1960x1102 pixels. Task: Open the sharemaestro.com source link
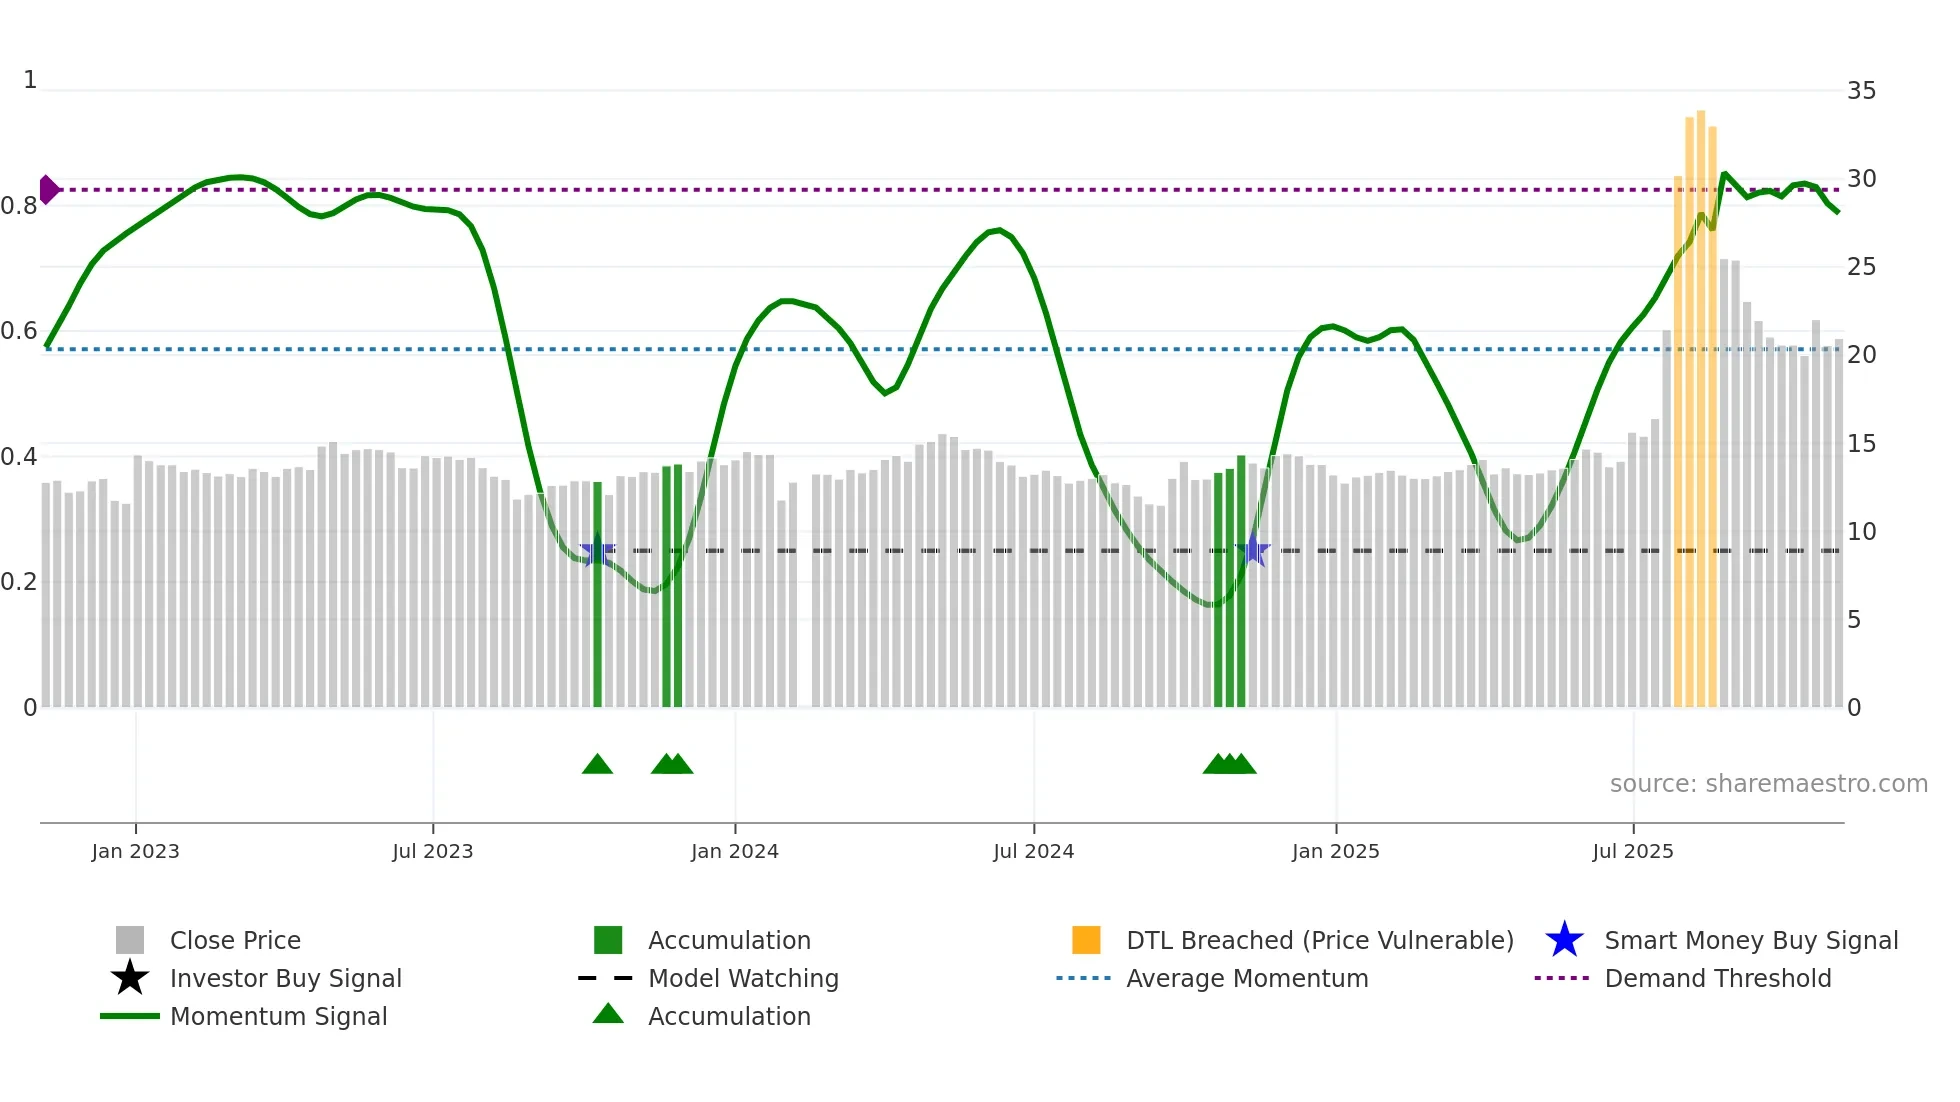tap(1768, 784)
